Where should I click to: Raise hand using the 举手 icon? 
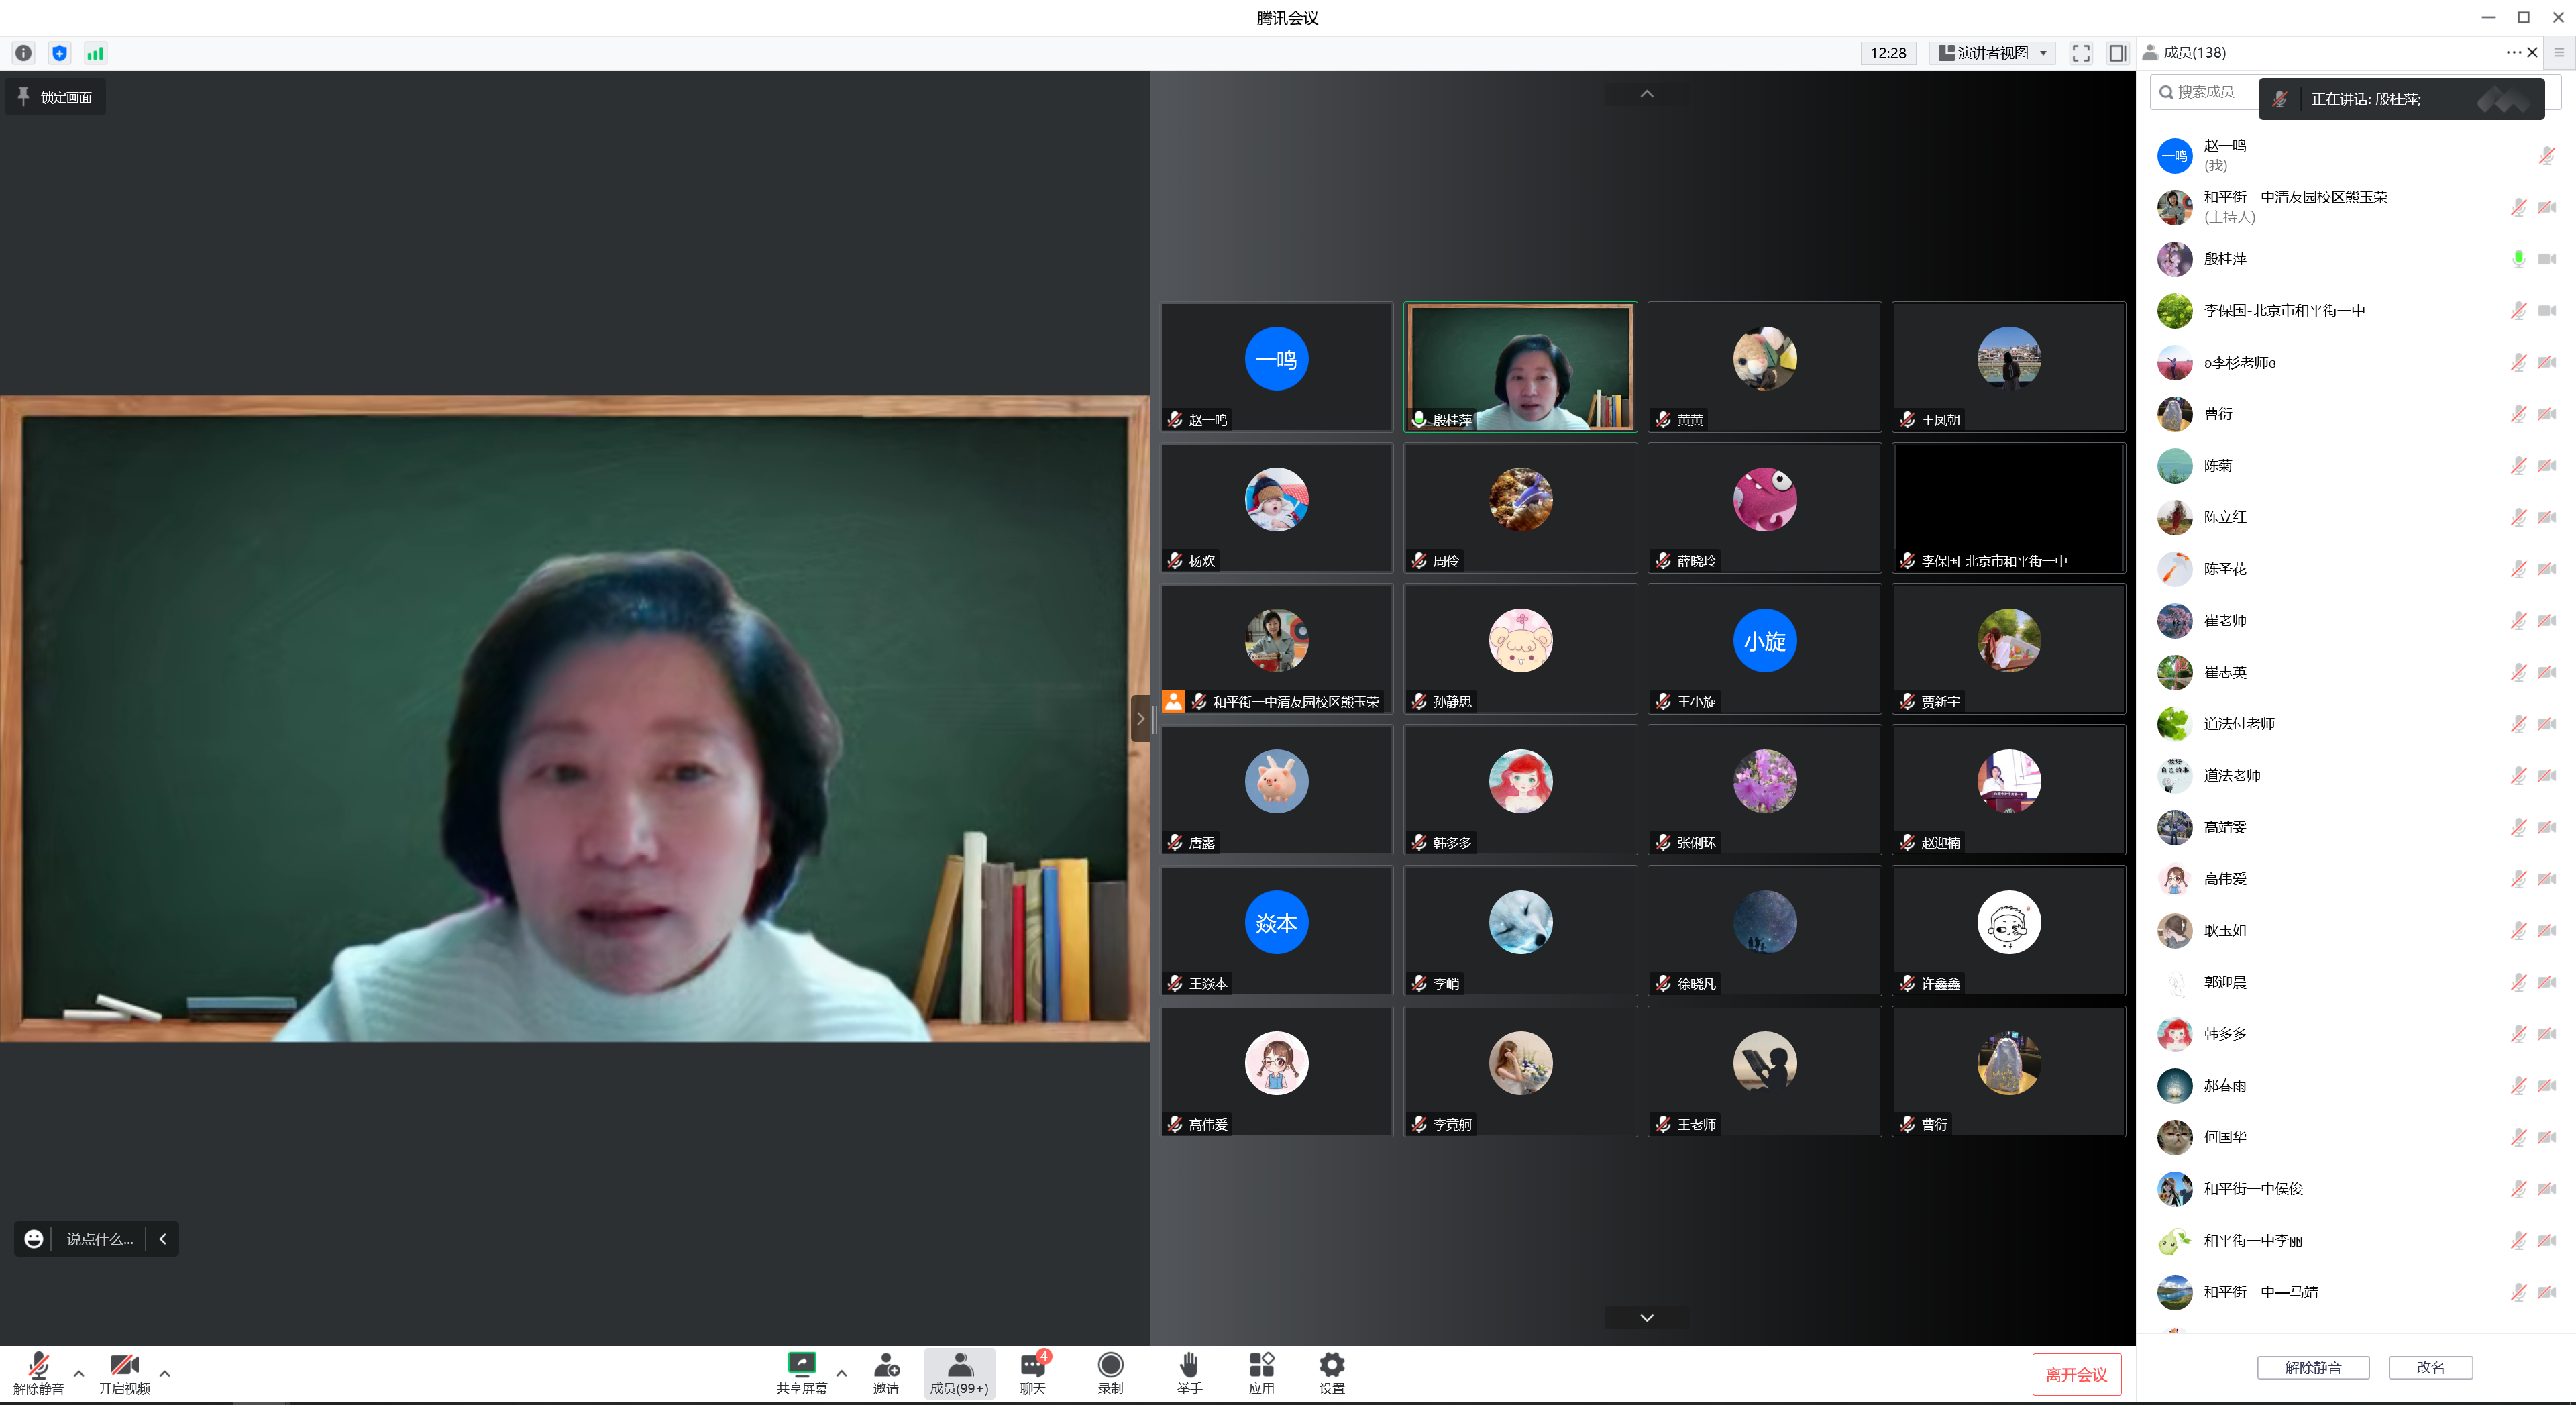pyautogui.click(x=1188, y=1366)
